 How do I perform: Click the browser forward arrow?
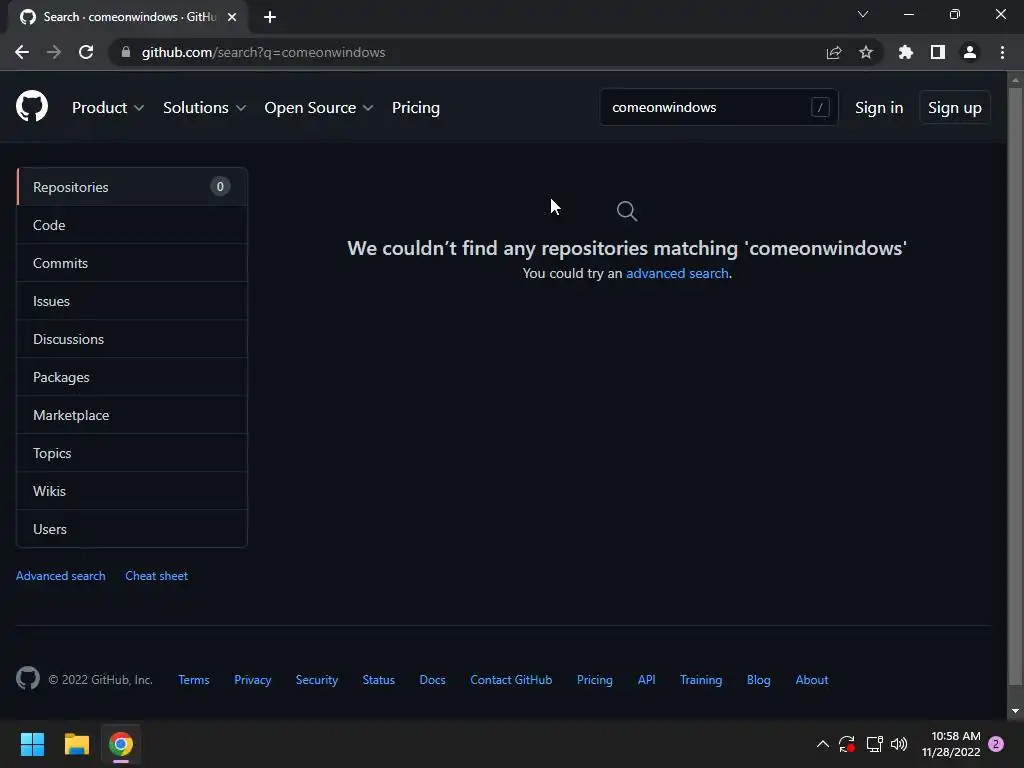click(54, 52)
